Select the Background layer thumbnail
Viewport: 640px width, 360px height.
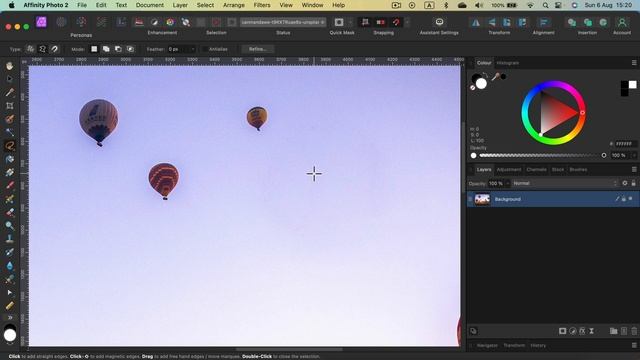(482, 199)
